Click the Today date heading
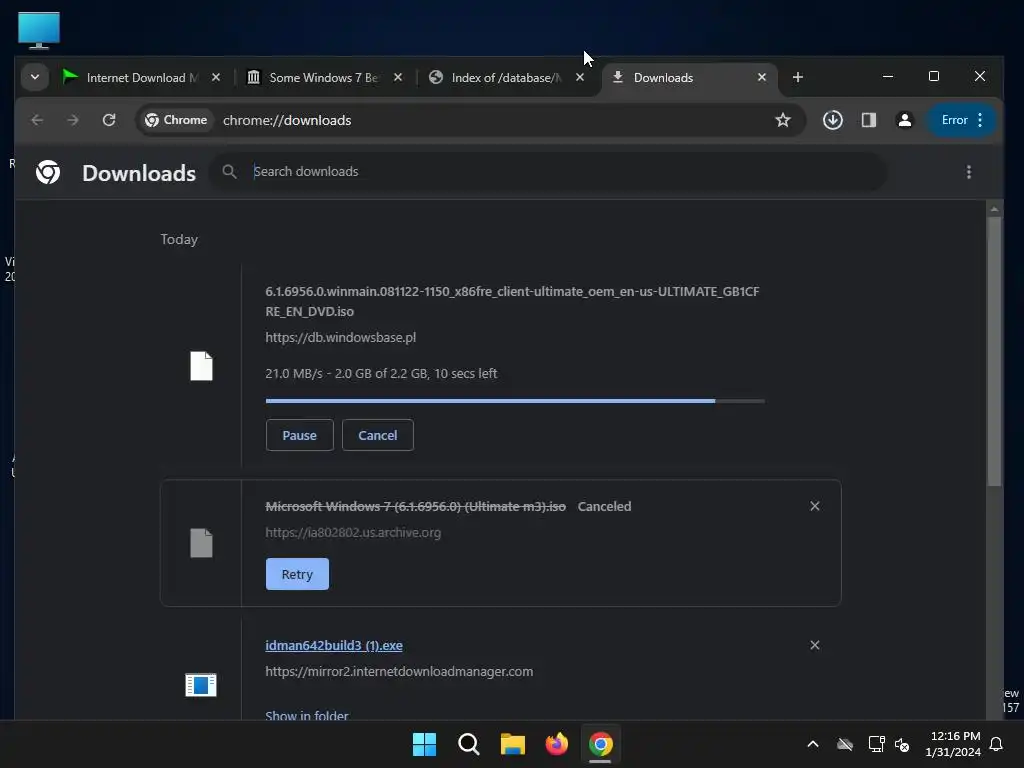 (x=179, y=240)
